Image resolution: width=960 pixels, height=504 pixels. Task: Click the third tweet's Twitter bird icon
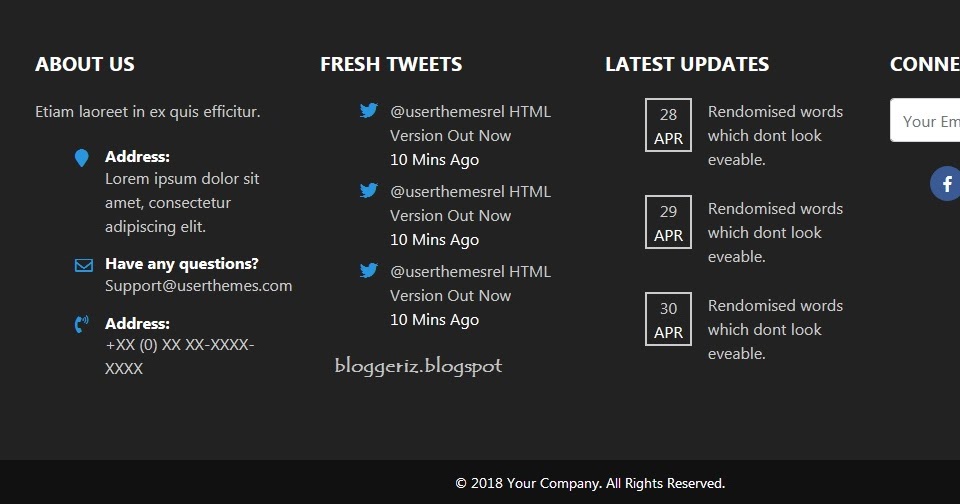point(369,271)
